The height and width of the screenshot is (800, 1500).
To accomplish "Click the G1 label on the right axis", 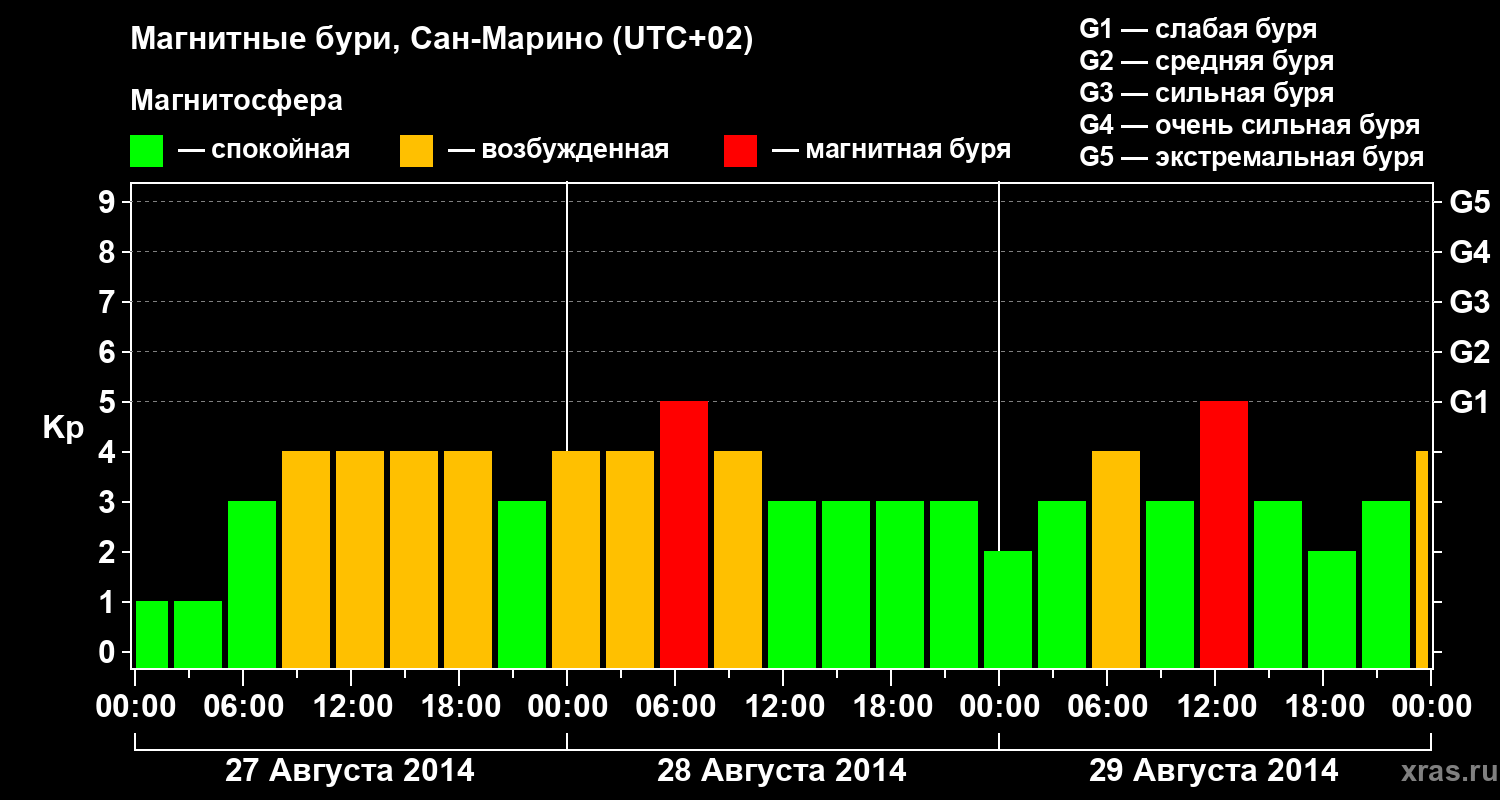I will tap(1470, 402).
